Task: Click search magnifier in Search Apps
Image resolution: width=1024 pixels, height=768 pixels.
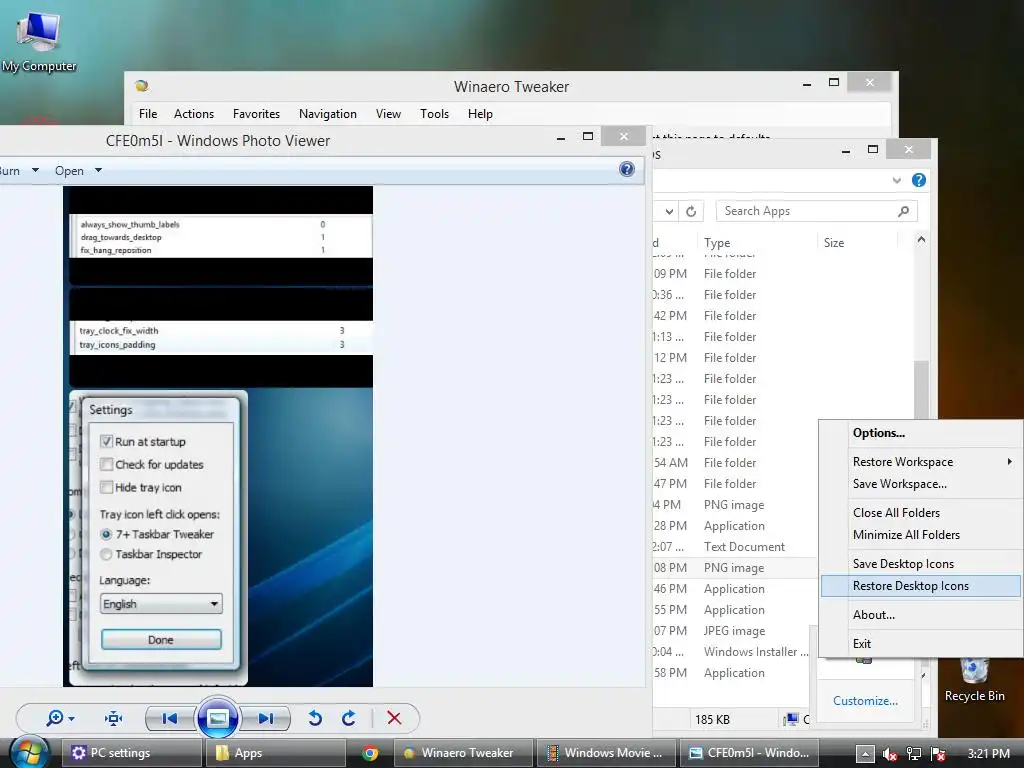Action: coord(903,211)
